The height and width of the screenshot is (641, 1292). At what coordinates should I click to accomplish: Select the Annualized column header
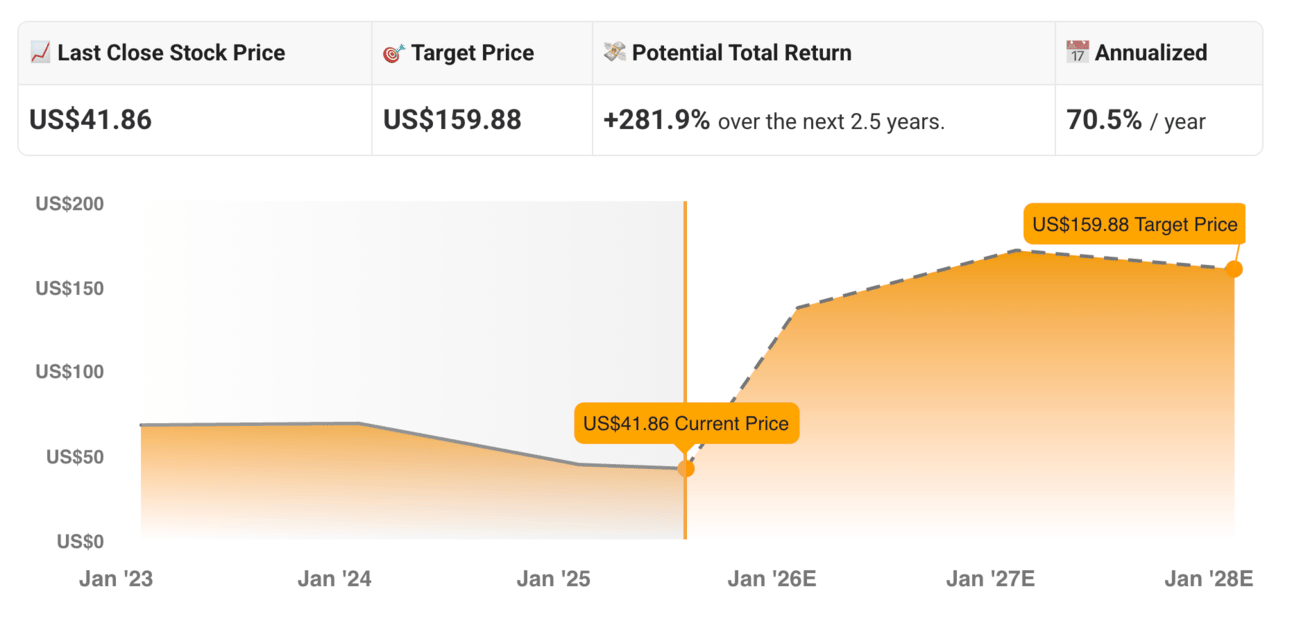(1150, 53)
